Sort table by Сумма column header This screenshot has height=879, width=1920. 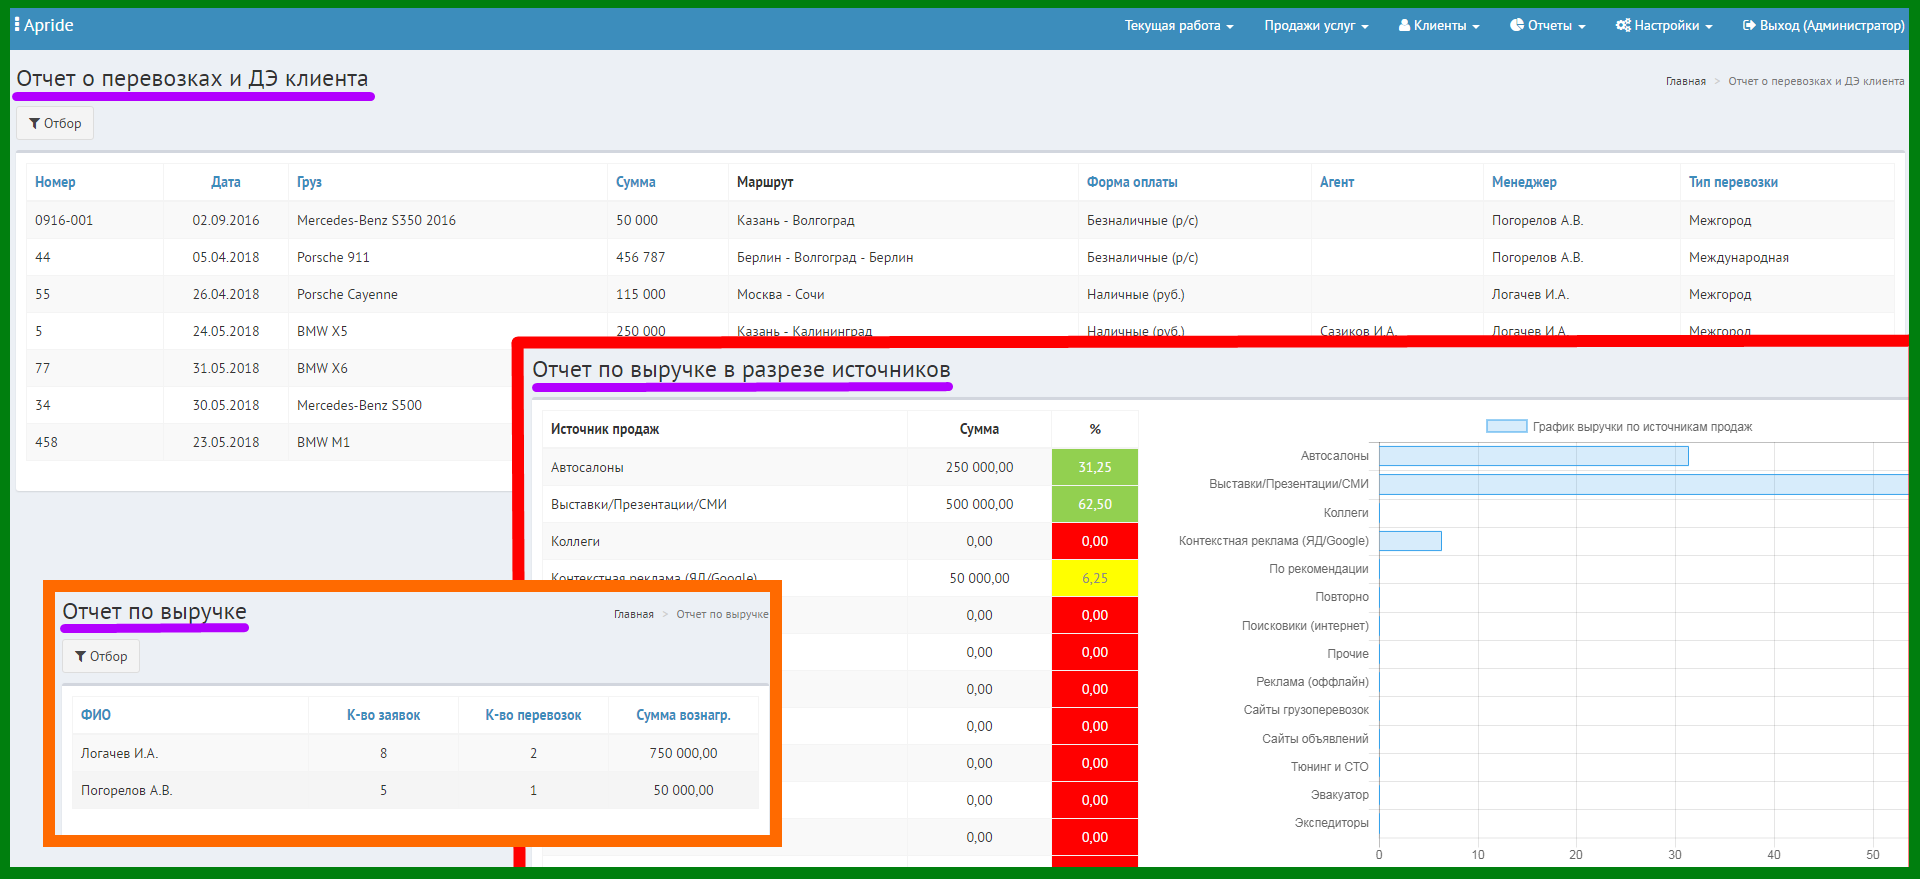(635, 182)
